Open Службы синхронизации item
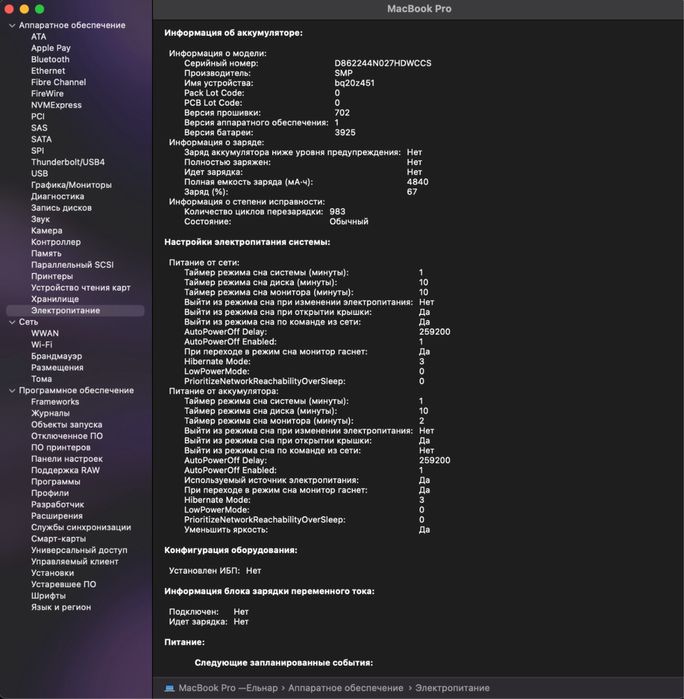Screen dimensions: 684x699 81,527
